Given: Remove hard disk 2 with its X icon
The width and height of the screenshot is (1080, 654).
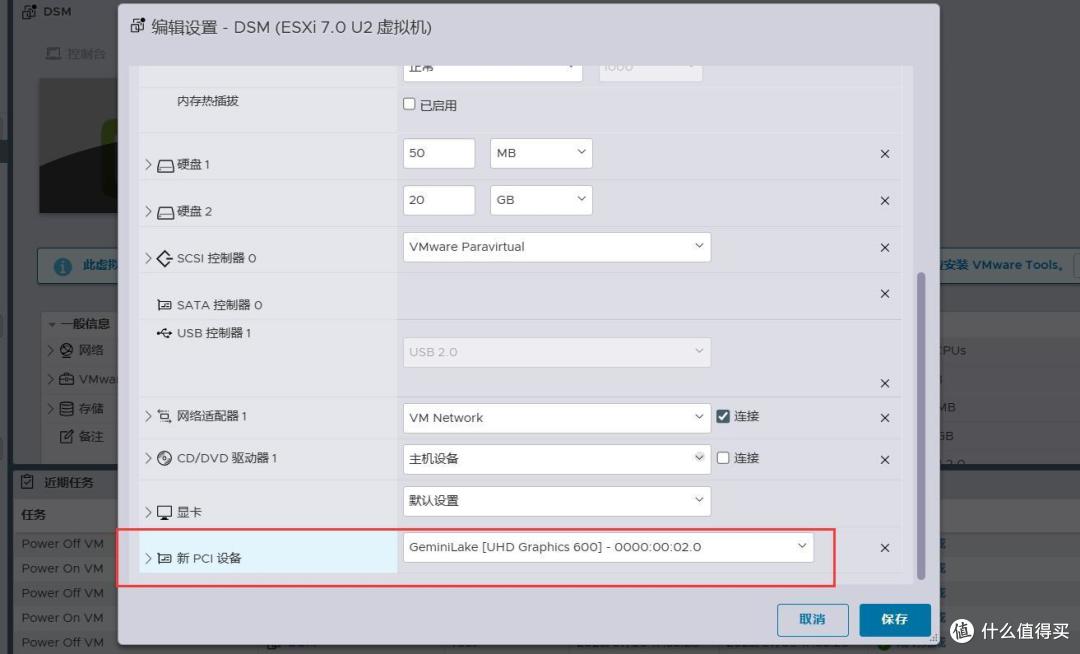Looking at the screenshot, I should point(885,200).
